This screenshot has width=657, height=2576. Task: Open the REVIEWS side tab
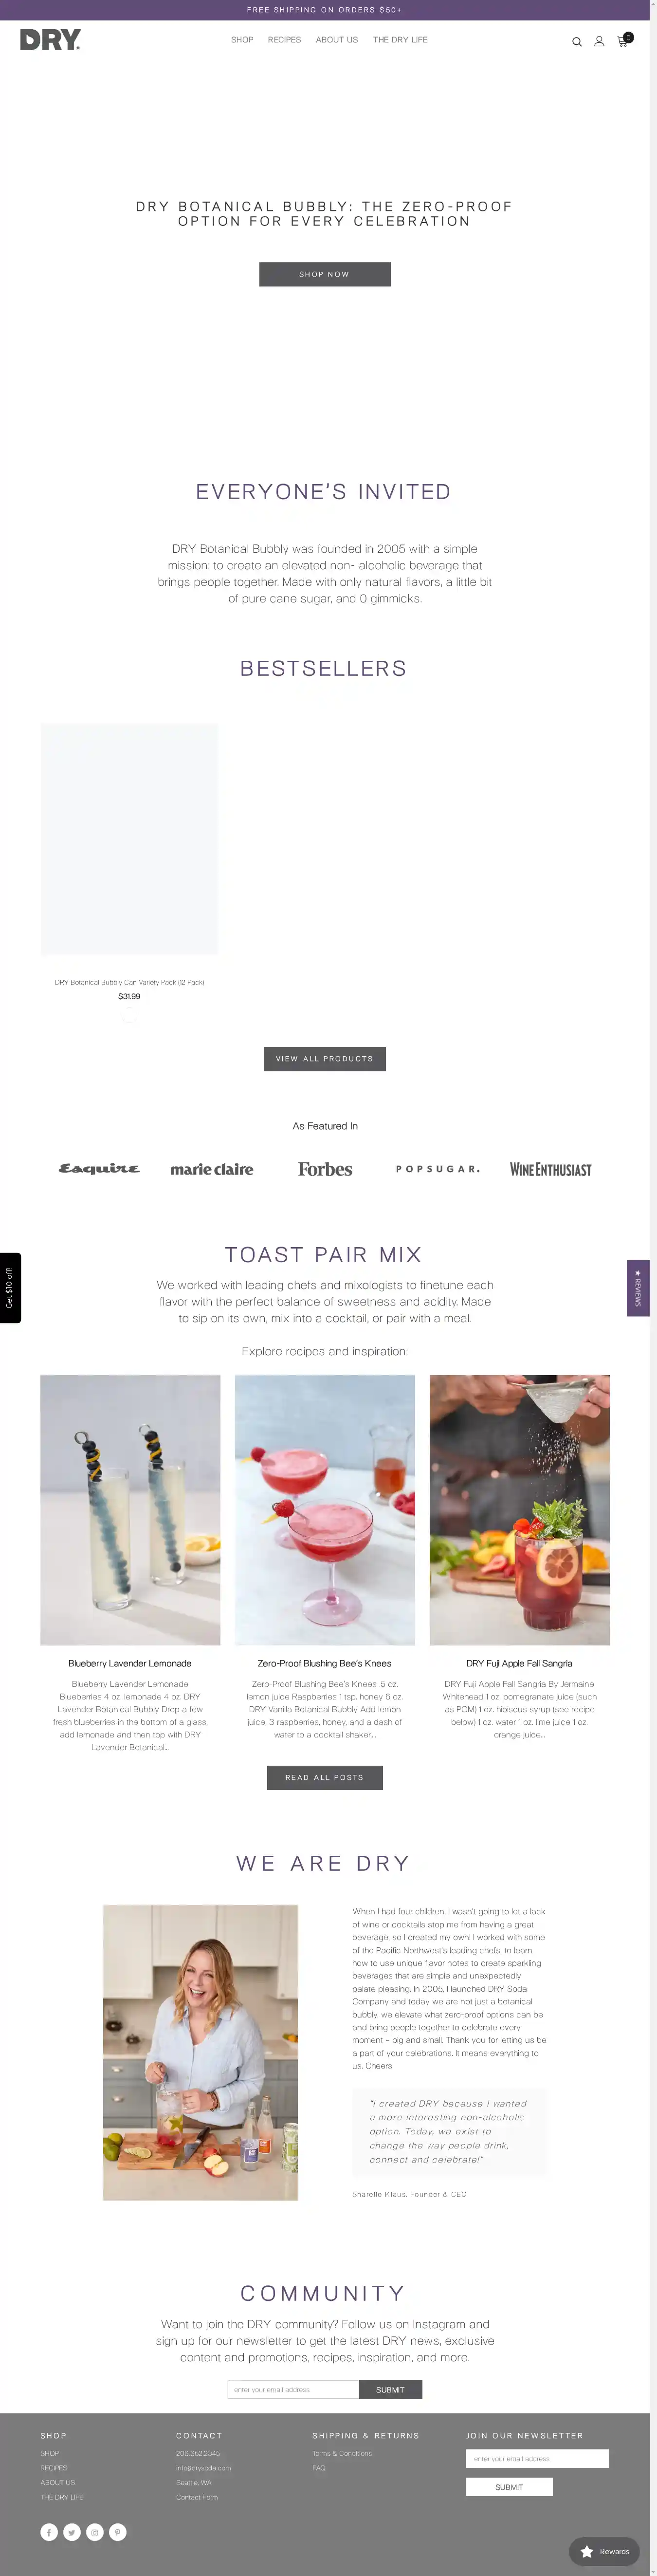click(638, 1287)
